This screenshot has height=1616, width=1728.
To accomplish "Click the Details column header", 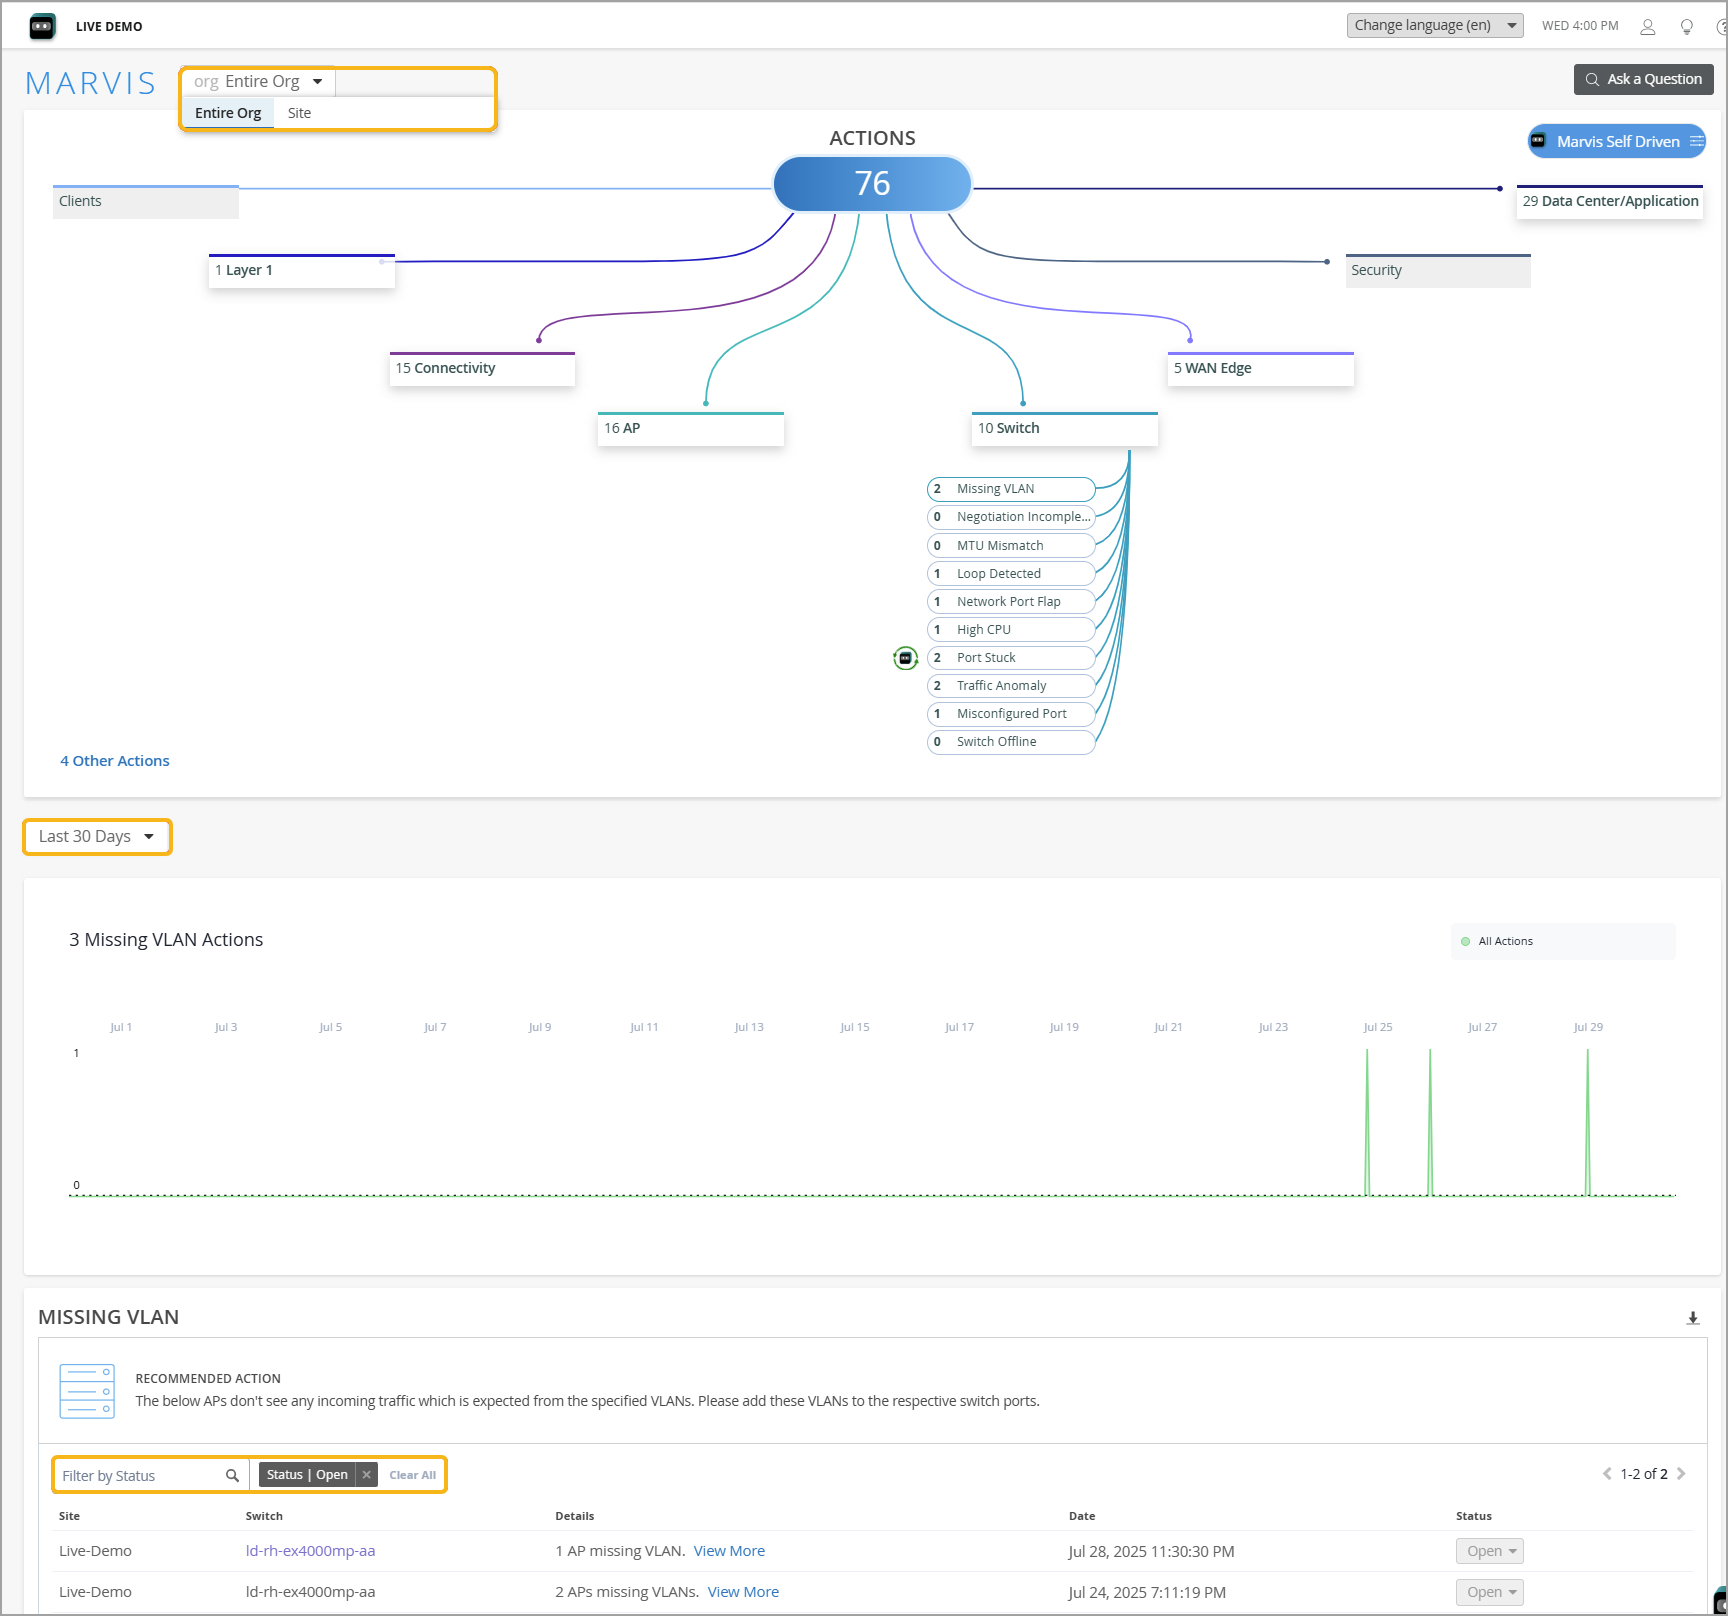I will 574,1516.
